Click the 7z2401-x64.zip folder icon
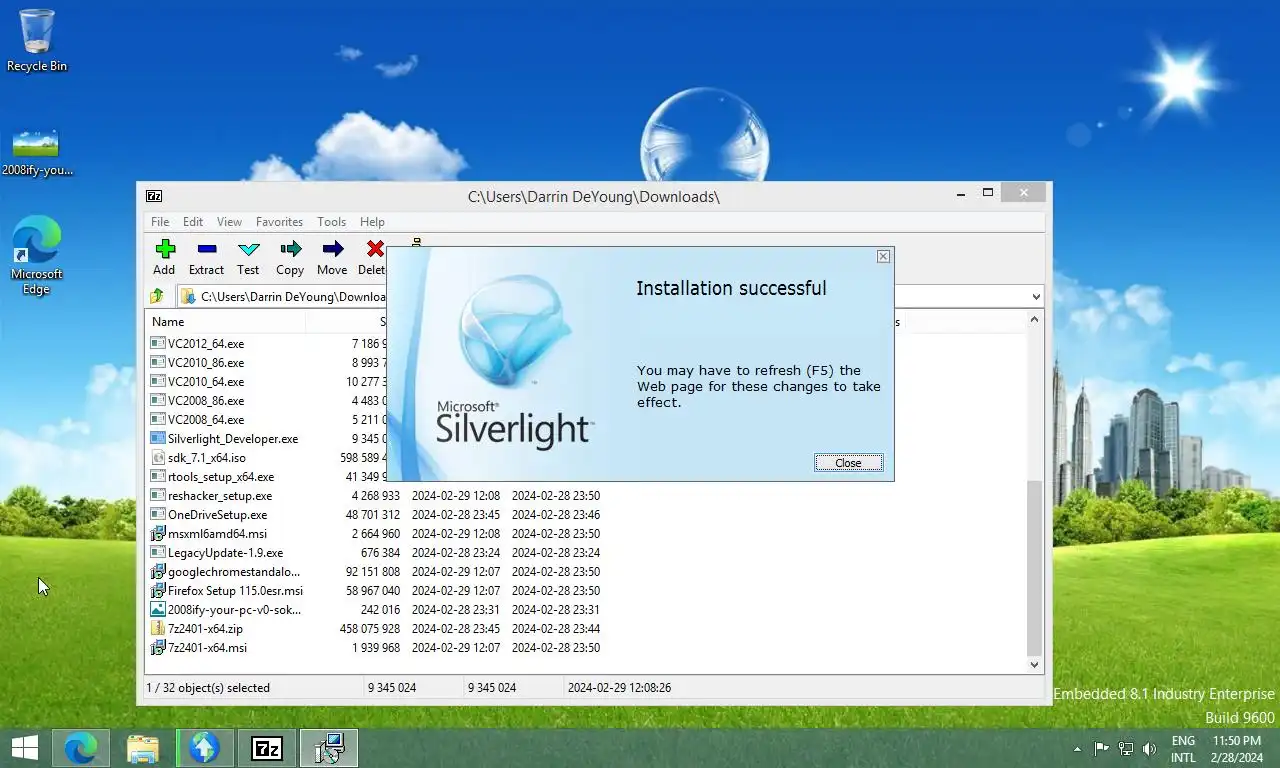 157,628
